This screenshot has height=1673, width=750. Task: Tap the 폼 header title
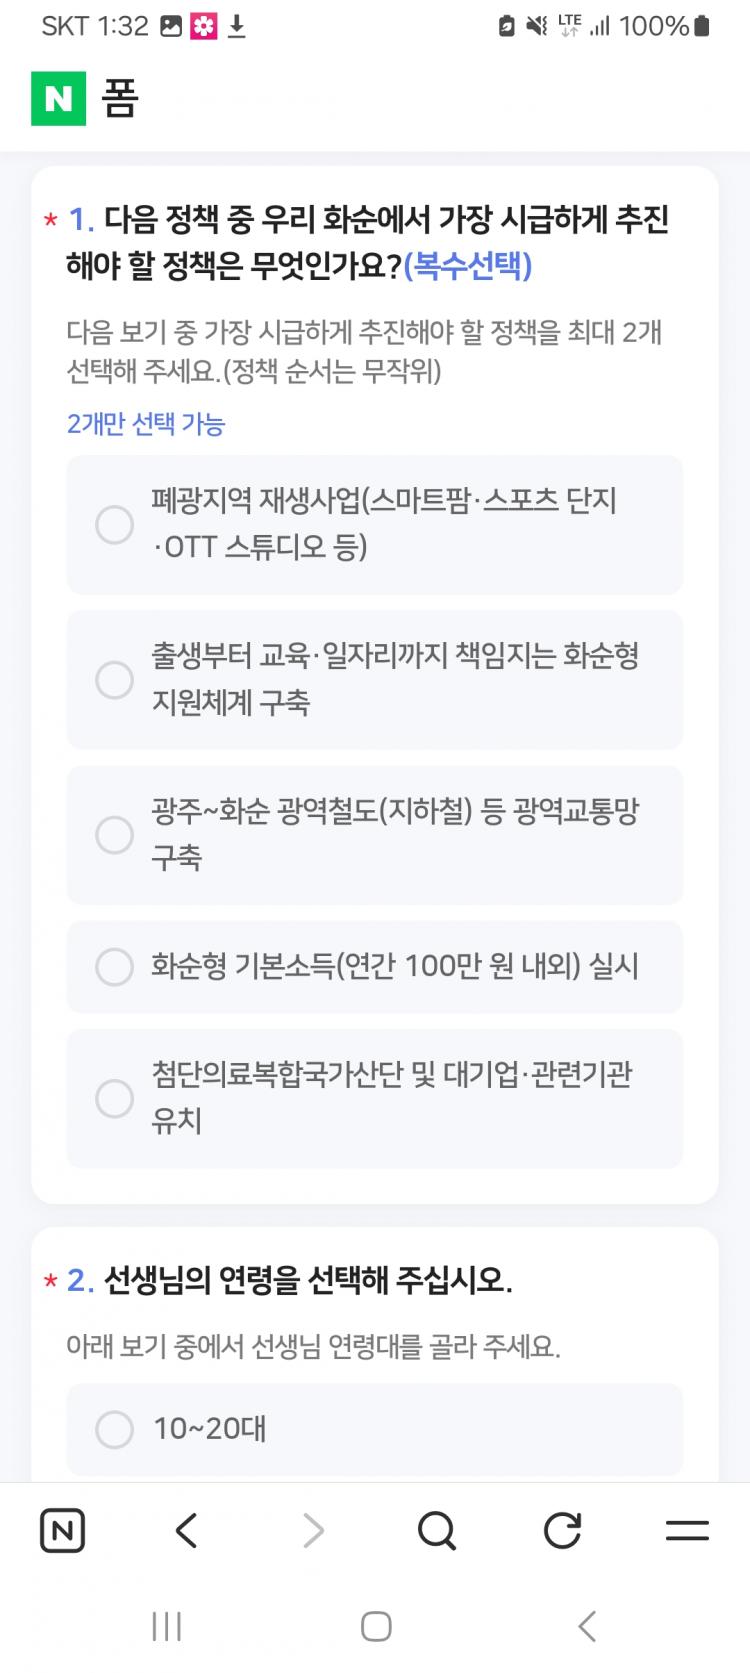[x=120, y=99]
